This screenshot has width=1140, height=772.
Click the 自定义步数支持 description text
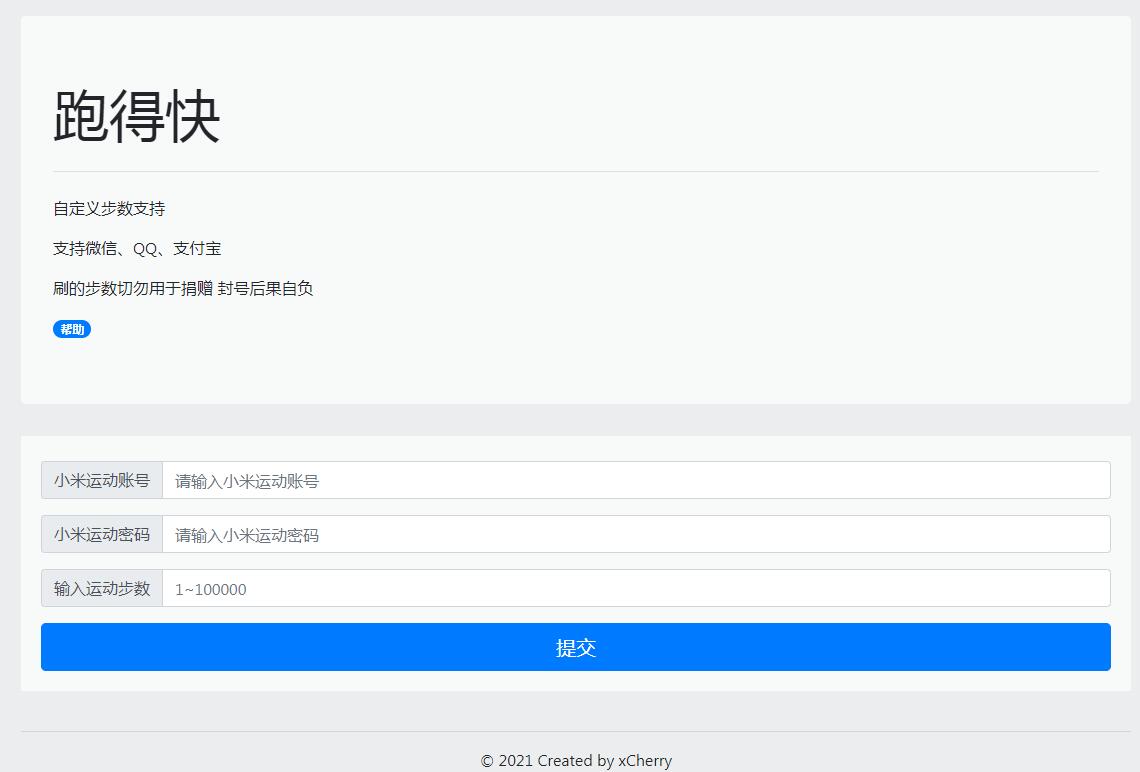pyautogui.click(x=110, y=209)
